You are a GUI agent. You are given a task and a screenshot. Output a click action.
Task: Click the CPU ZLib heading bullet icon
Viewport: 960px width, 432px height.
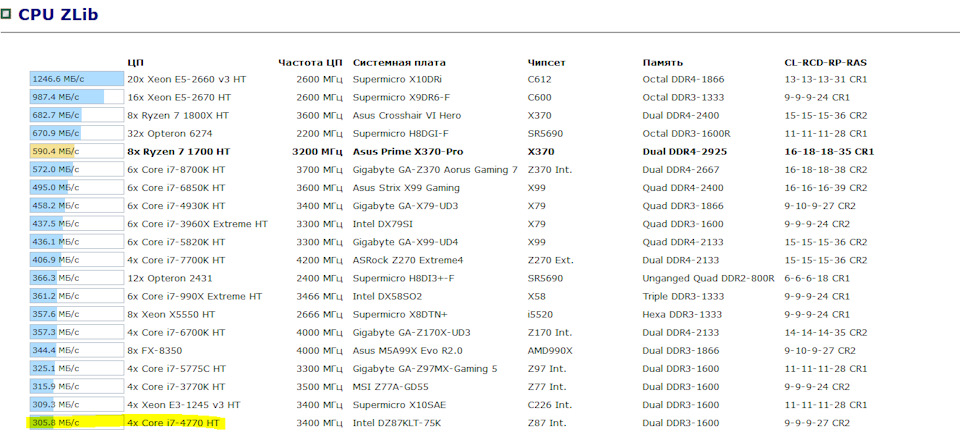click(6, 13)
